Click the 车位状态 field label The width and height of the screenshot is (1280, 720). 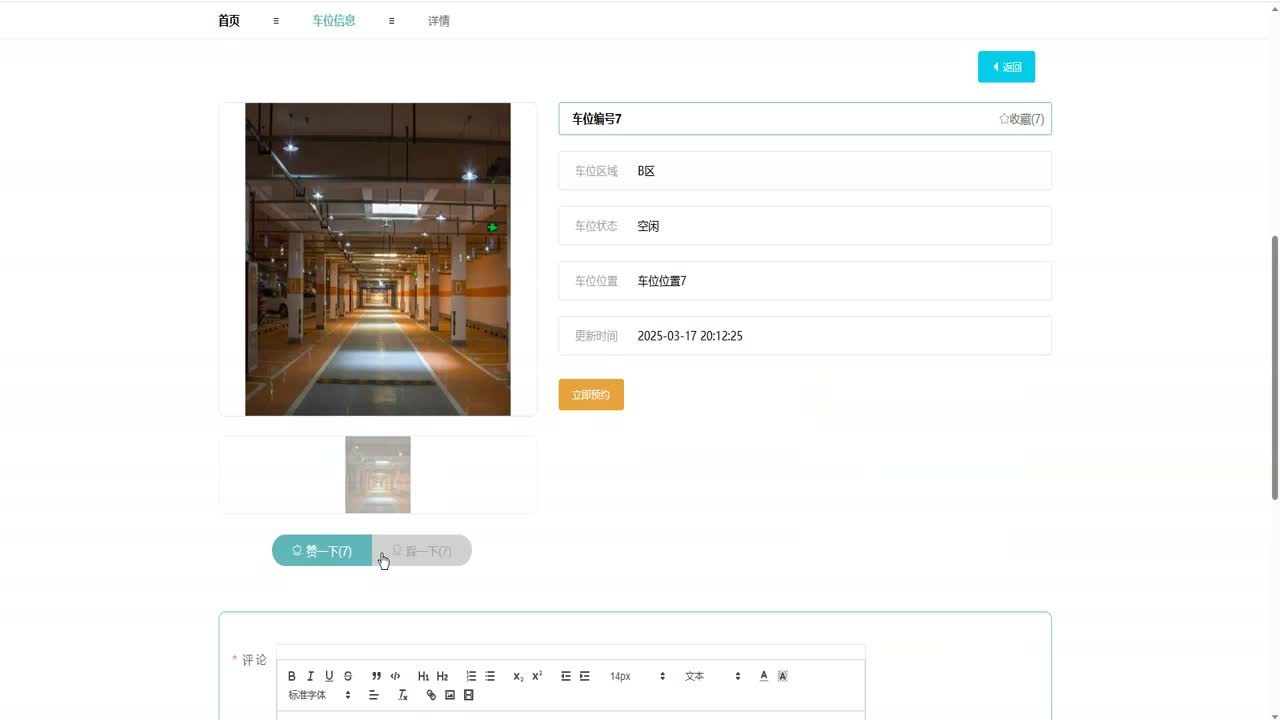click(x=596, y=226)
